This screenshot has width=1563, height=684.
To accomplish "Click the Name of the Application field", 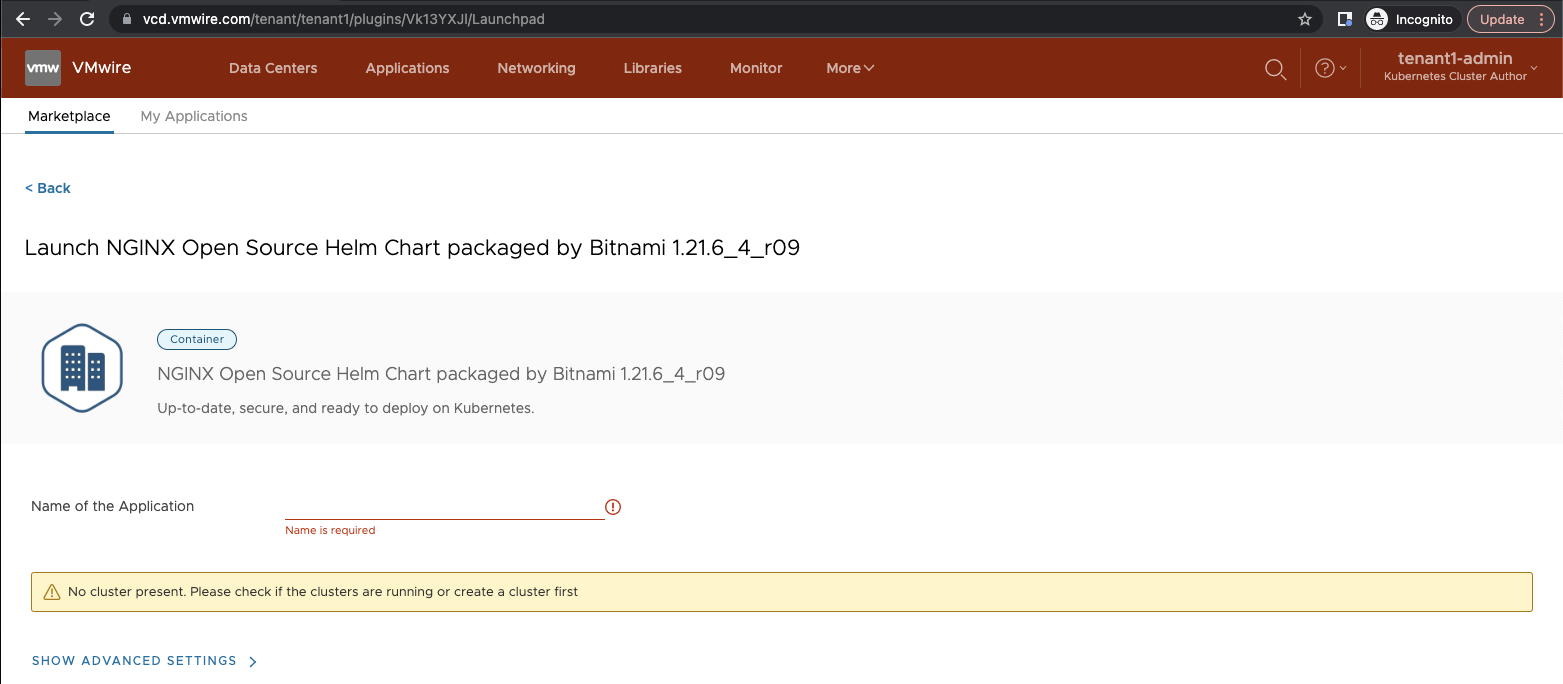I will tap(444, 507).
